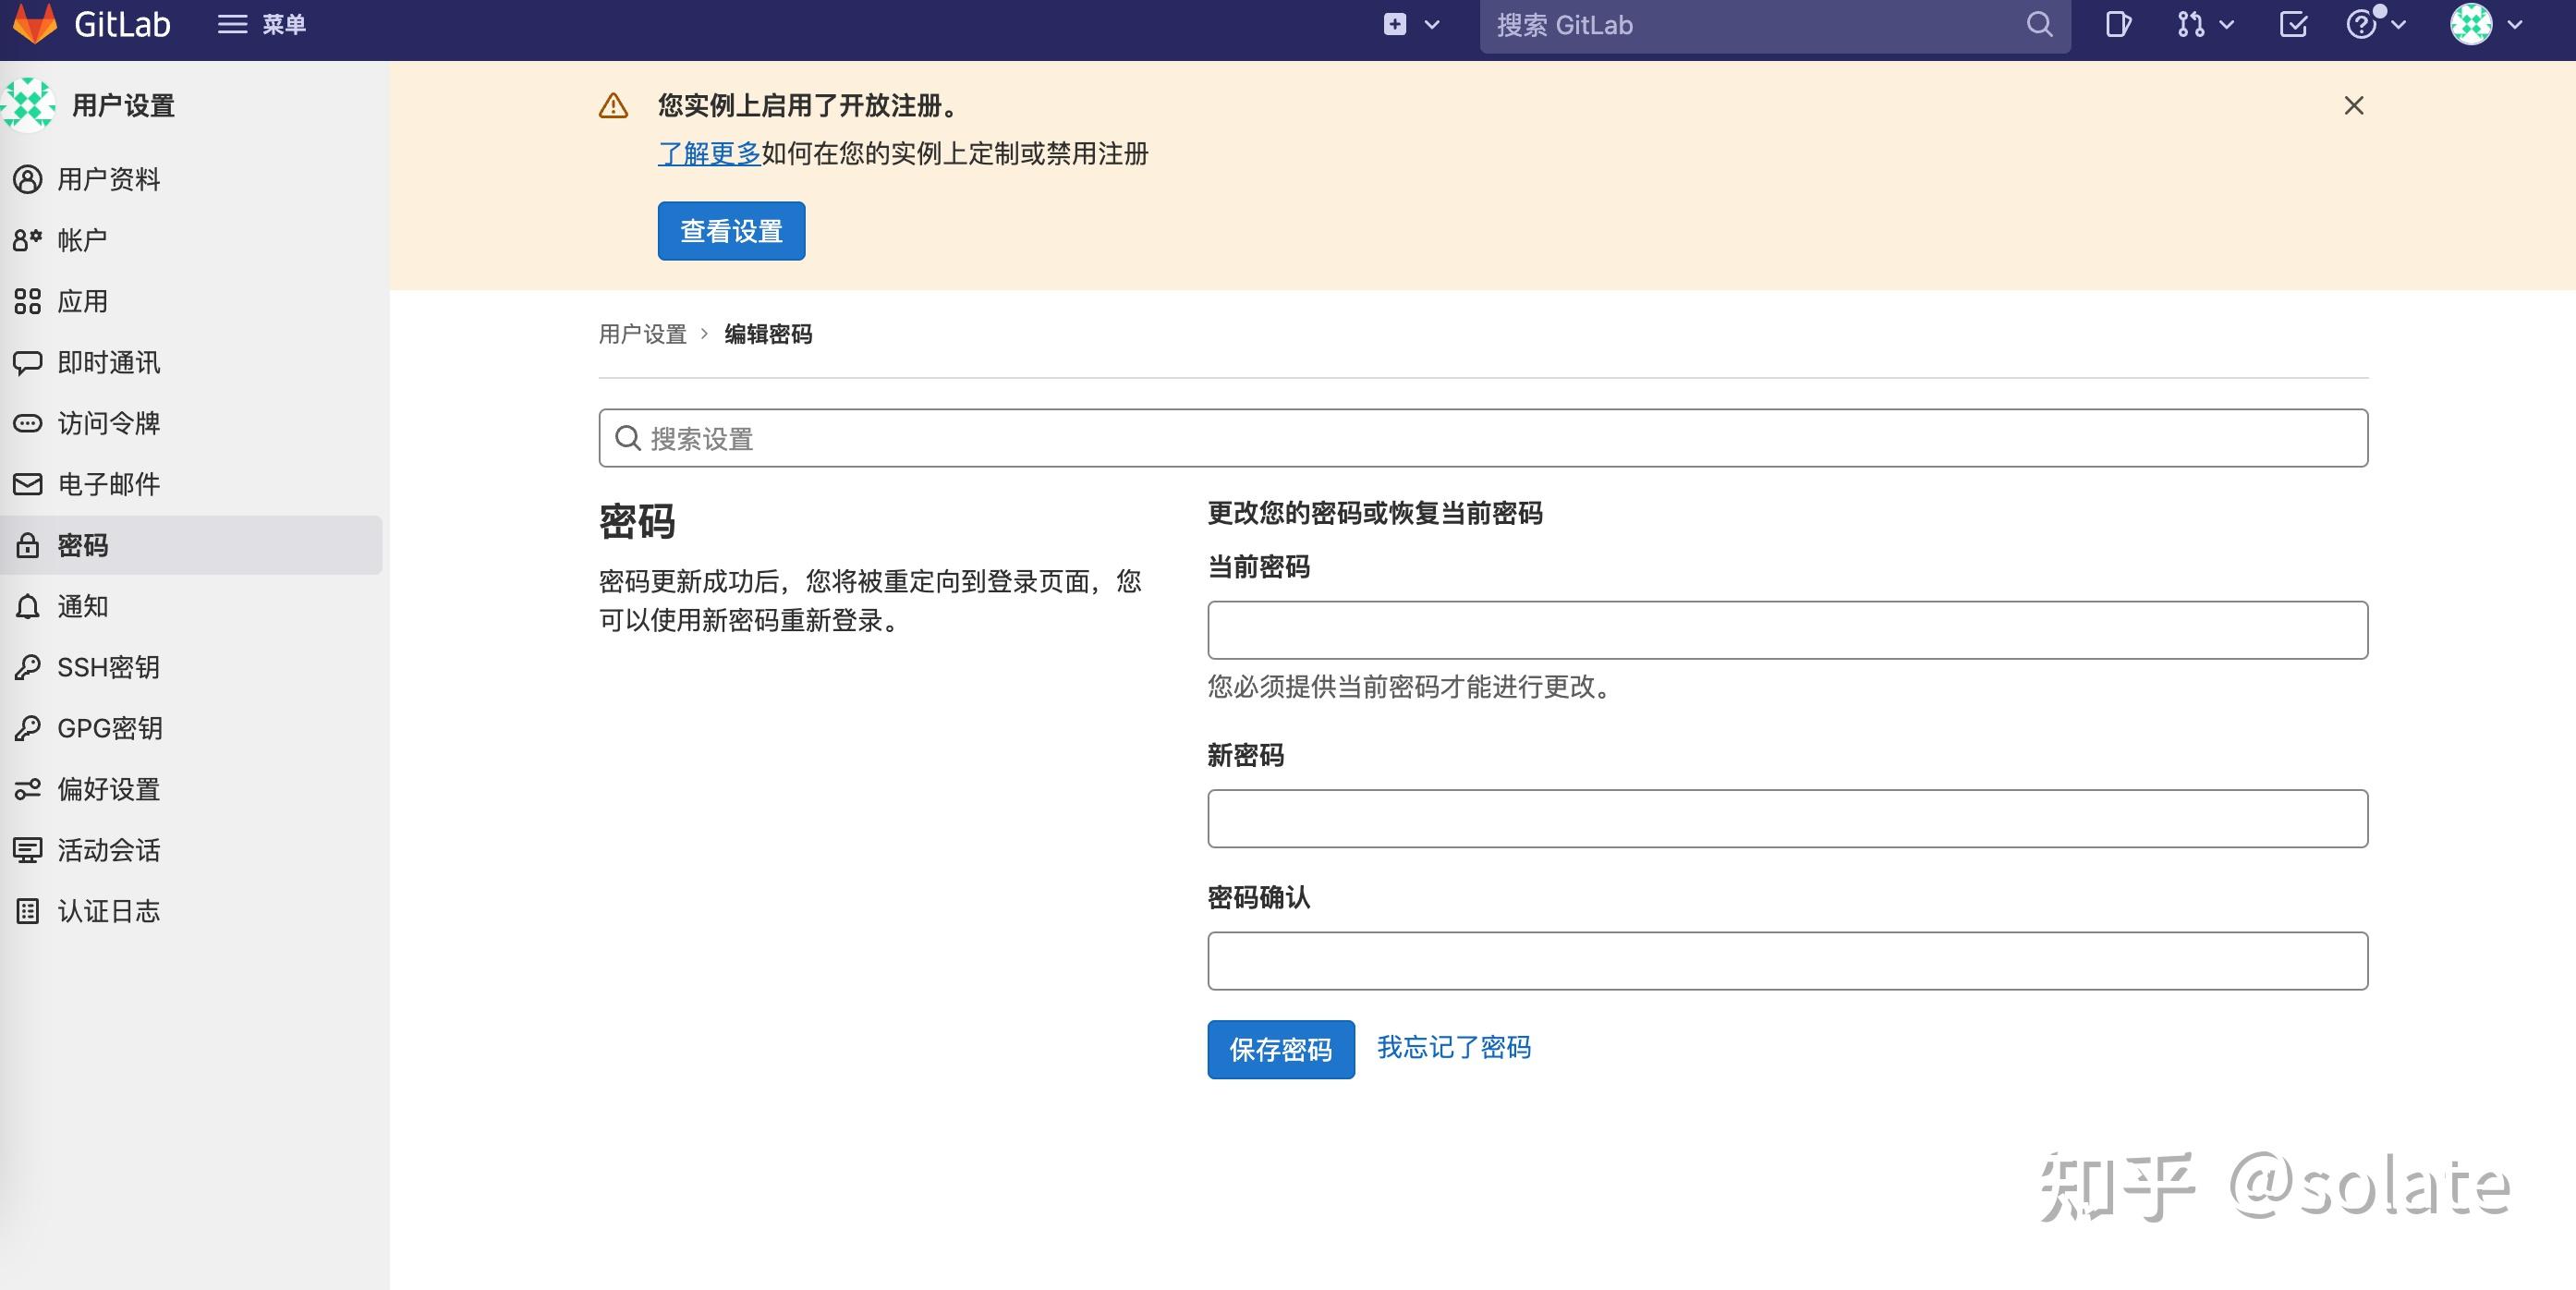
Task: Select SSH密钥 using its key icon
Action: pyautogui.click(x=27, y=667)
